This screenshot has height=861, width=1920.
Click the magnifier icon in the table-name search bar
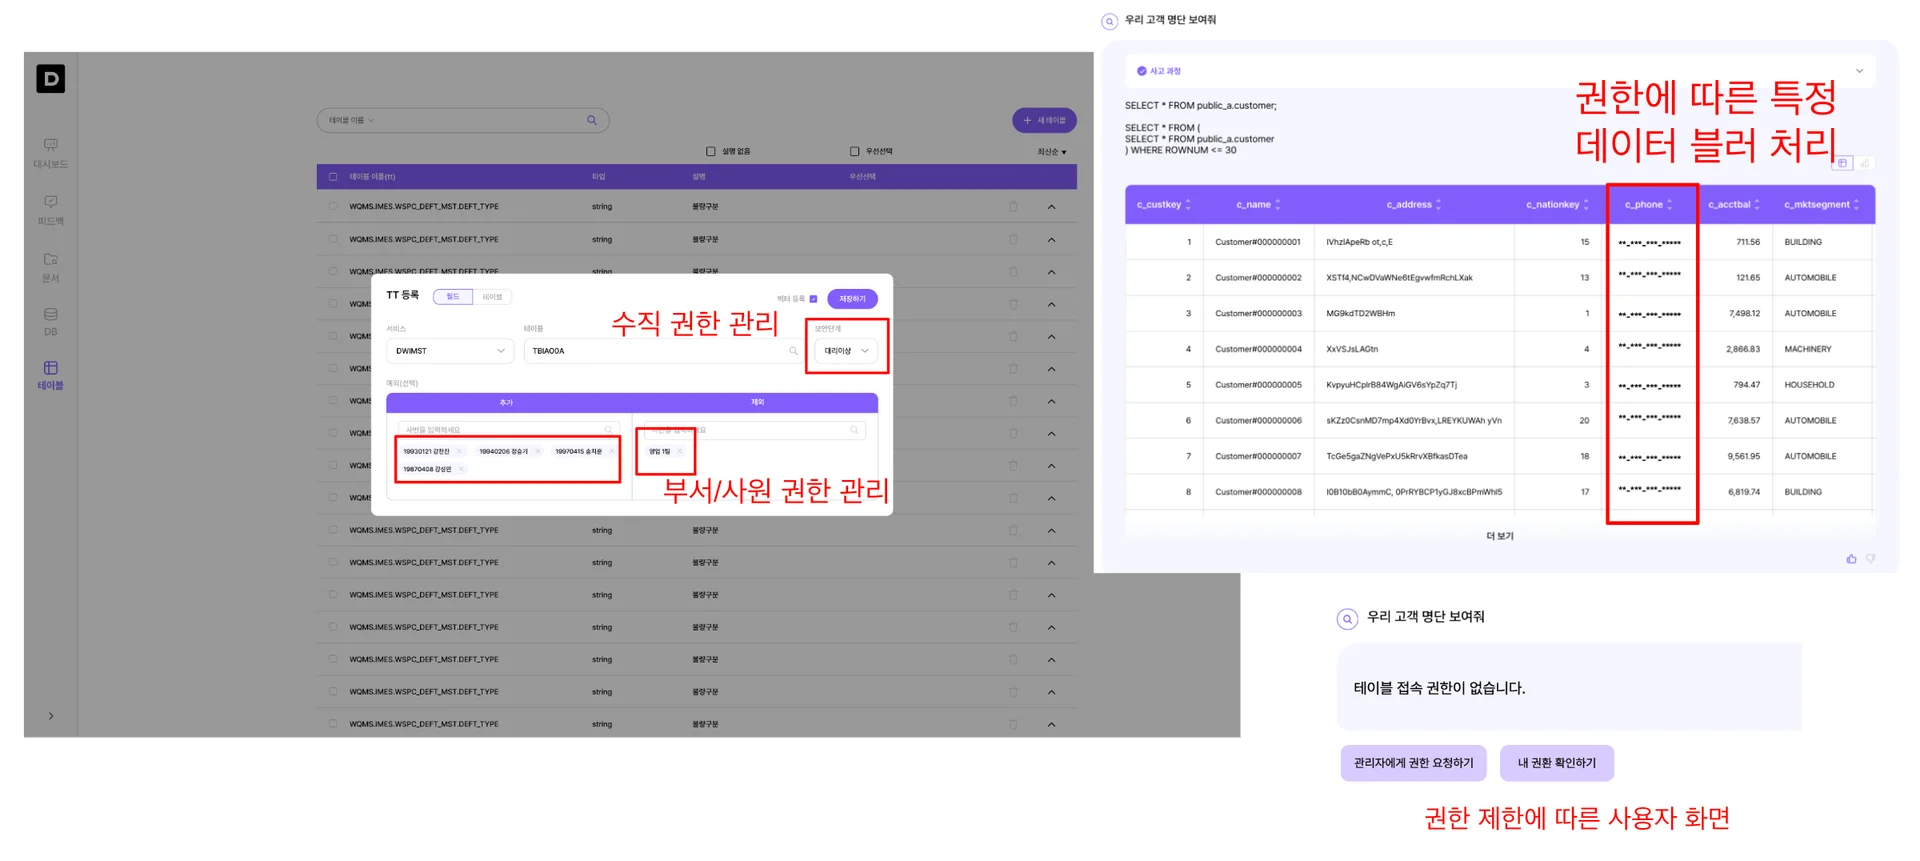592,120
